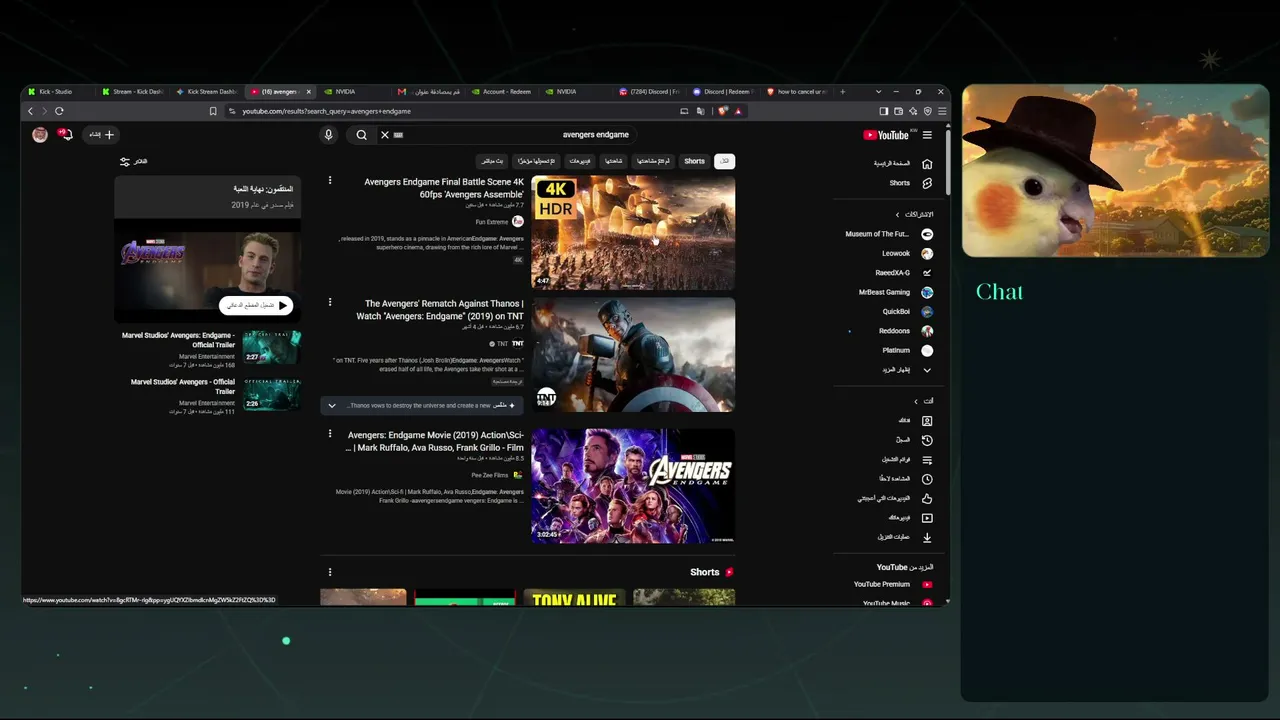Switch to the Kick Stream Dashboard tab
This screenshot has width=1280, height=720.
point(208,92)
